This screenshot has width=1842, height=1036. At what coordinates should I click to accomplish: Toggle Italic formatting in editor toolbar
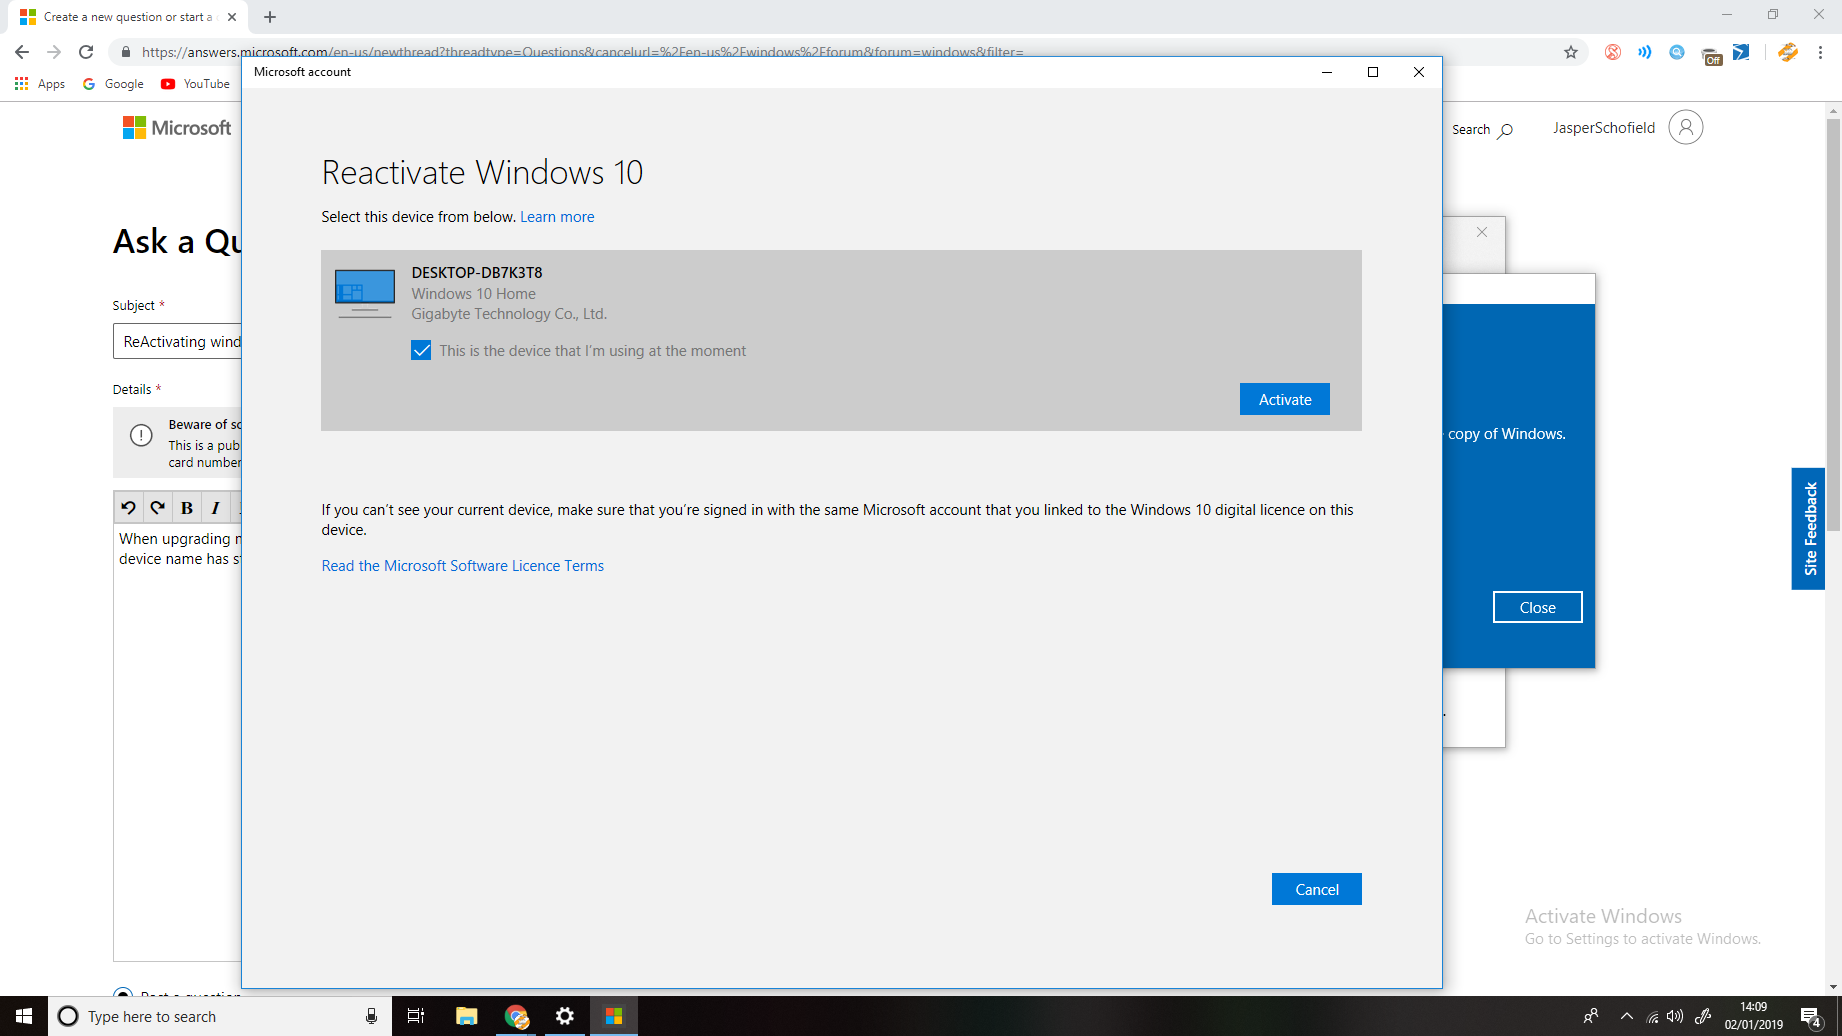point(215,508)
